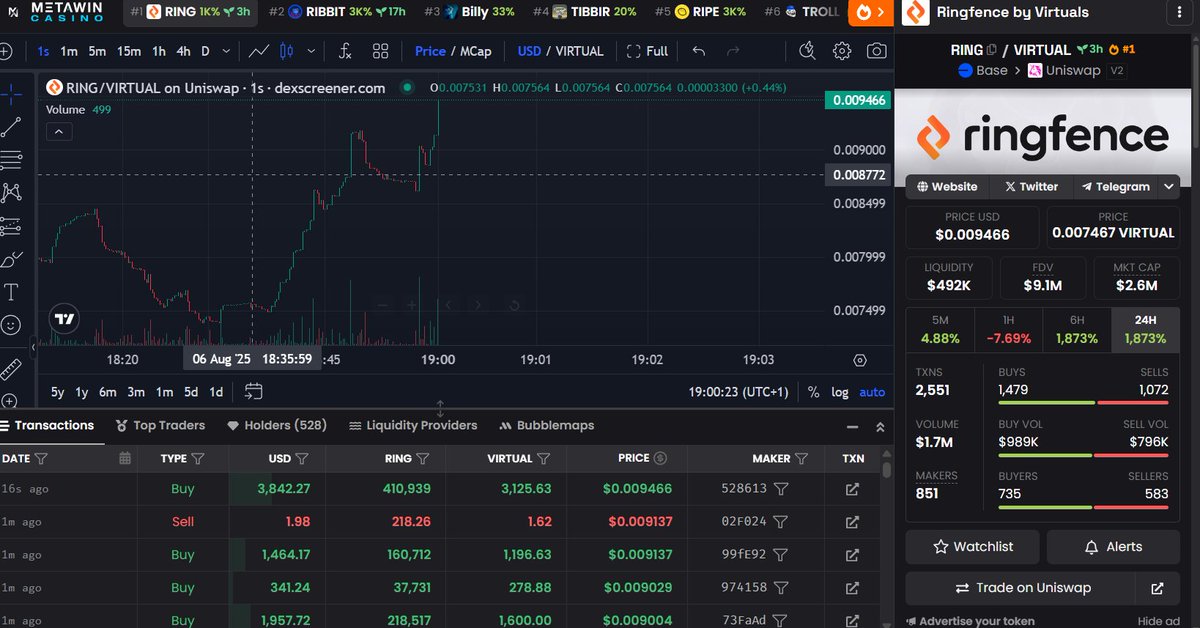Add RING to Watchlist
Viewport: 1200px width, 628px height.
(x=973, y=547)
